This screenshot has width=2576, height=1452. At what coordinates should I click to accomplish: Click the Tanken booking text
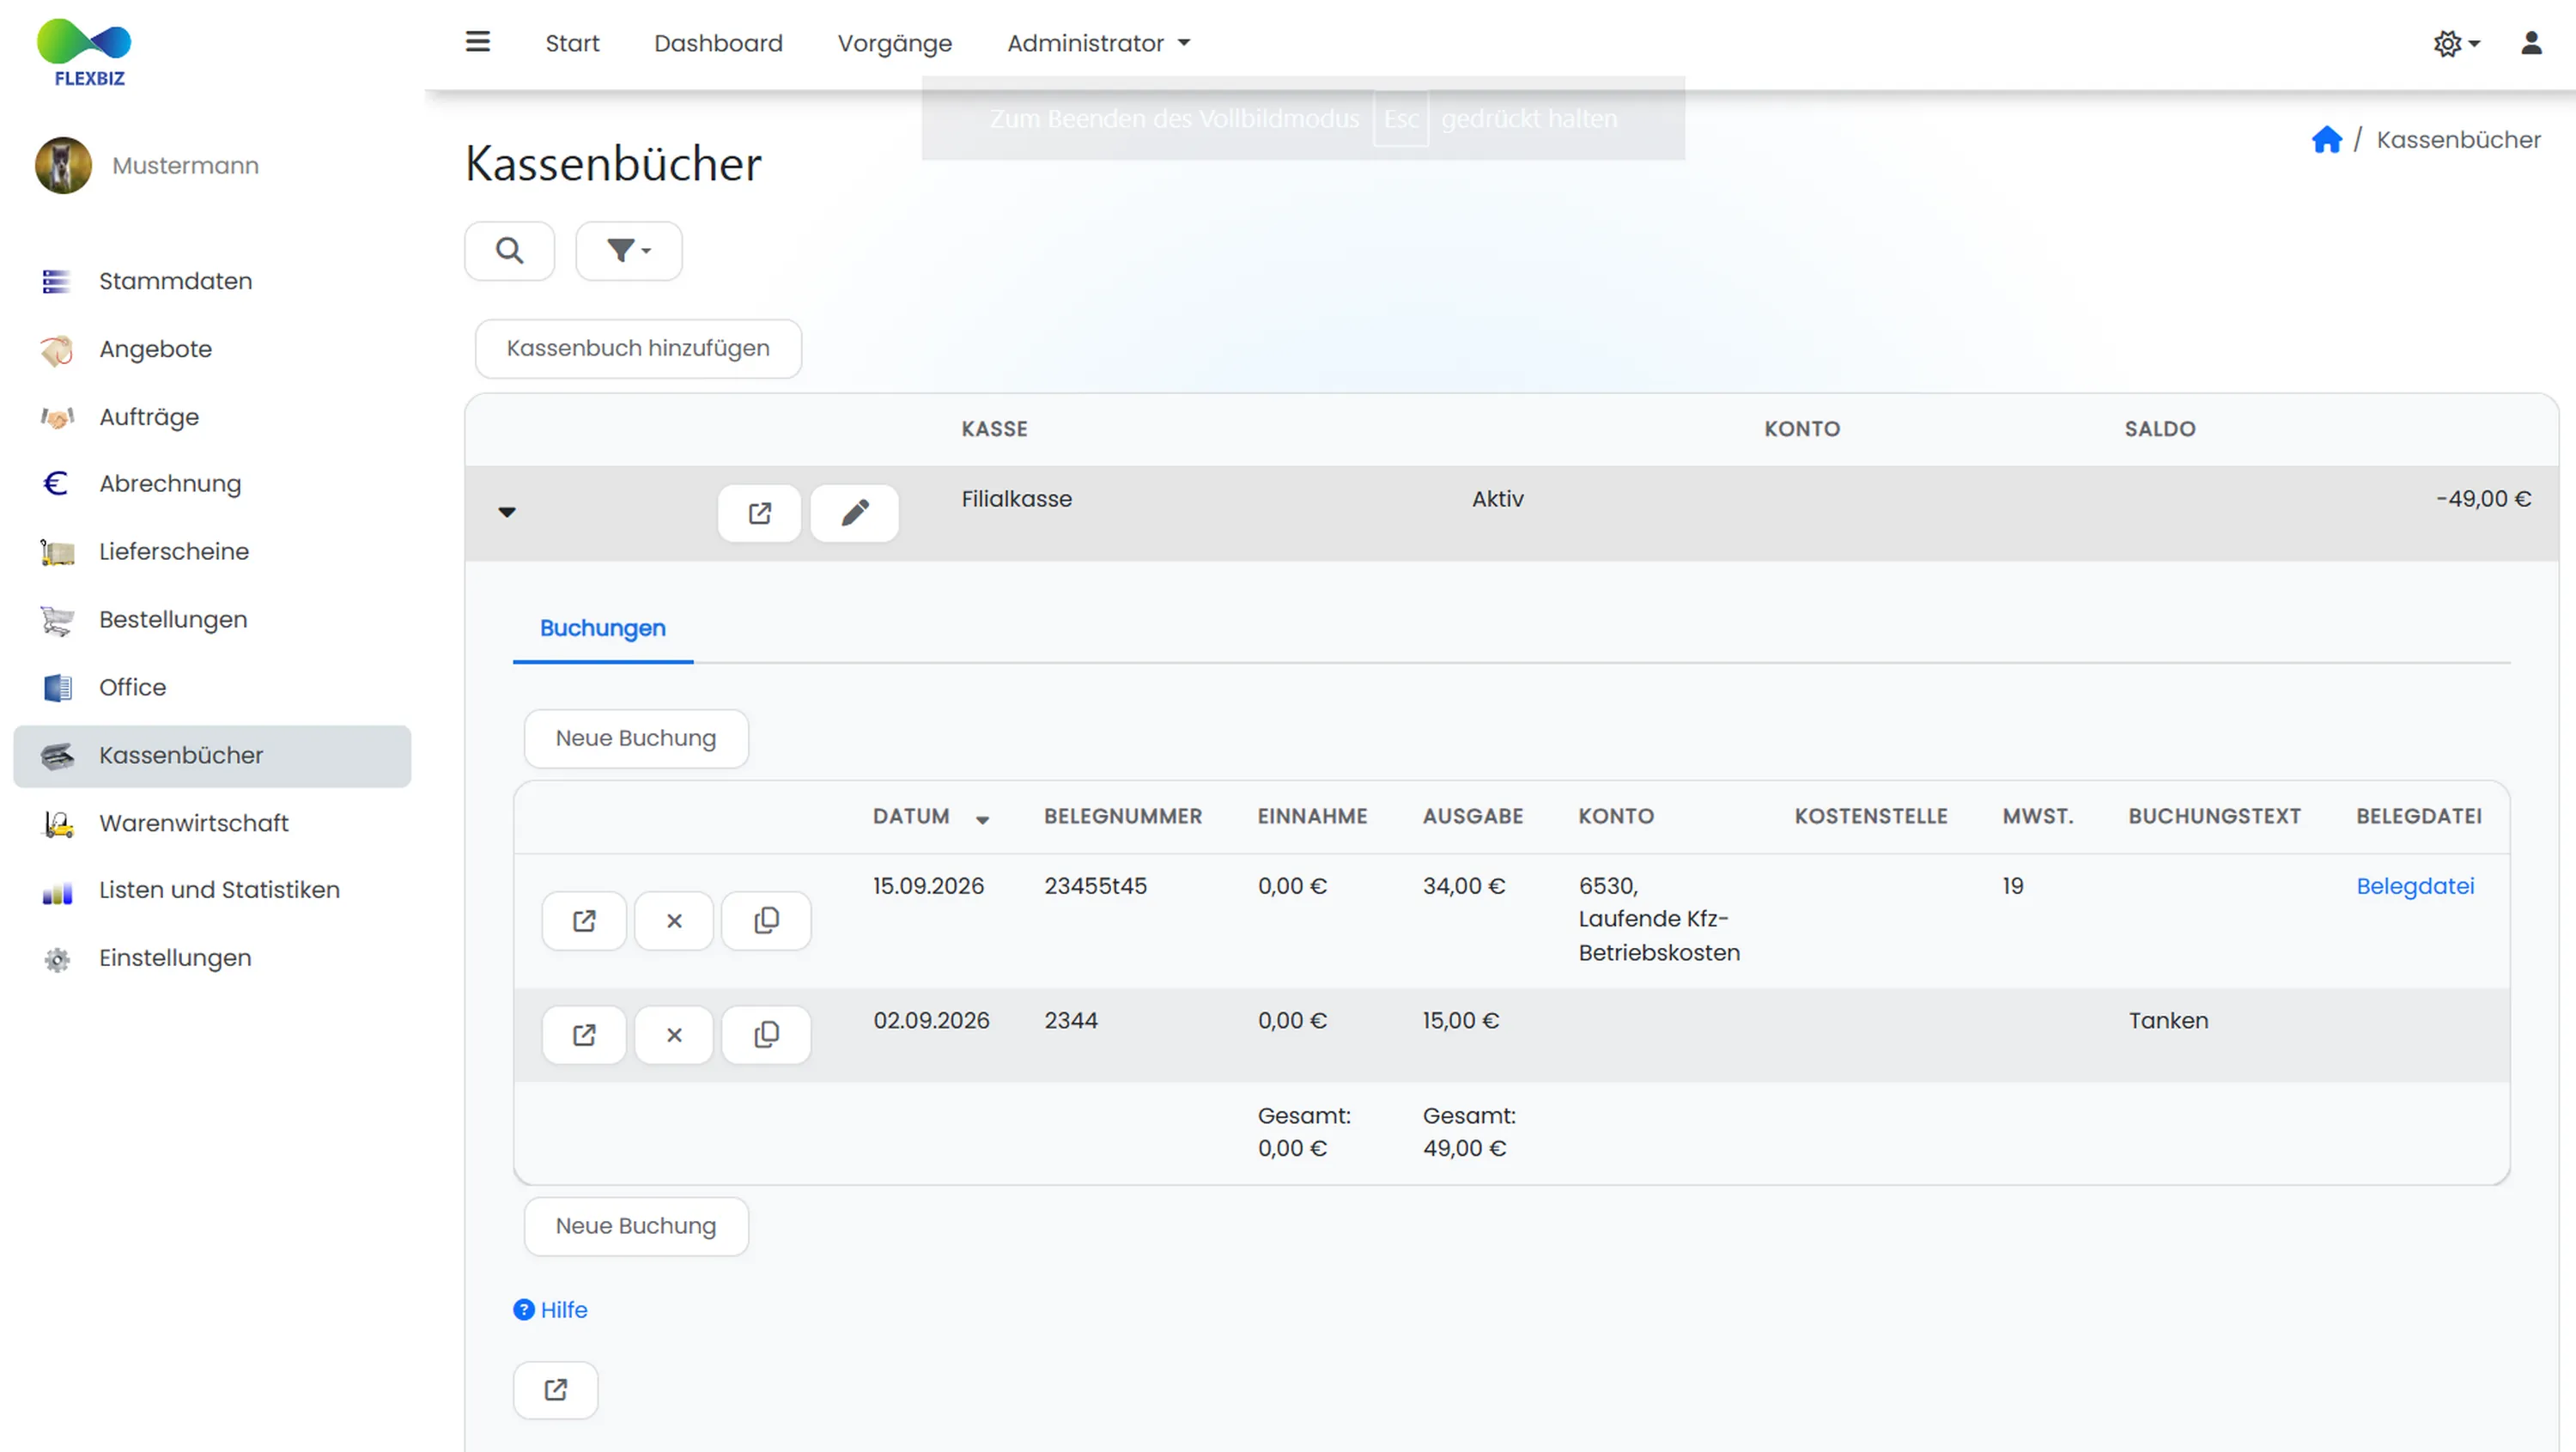[x=2168, y=1021]
